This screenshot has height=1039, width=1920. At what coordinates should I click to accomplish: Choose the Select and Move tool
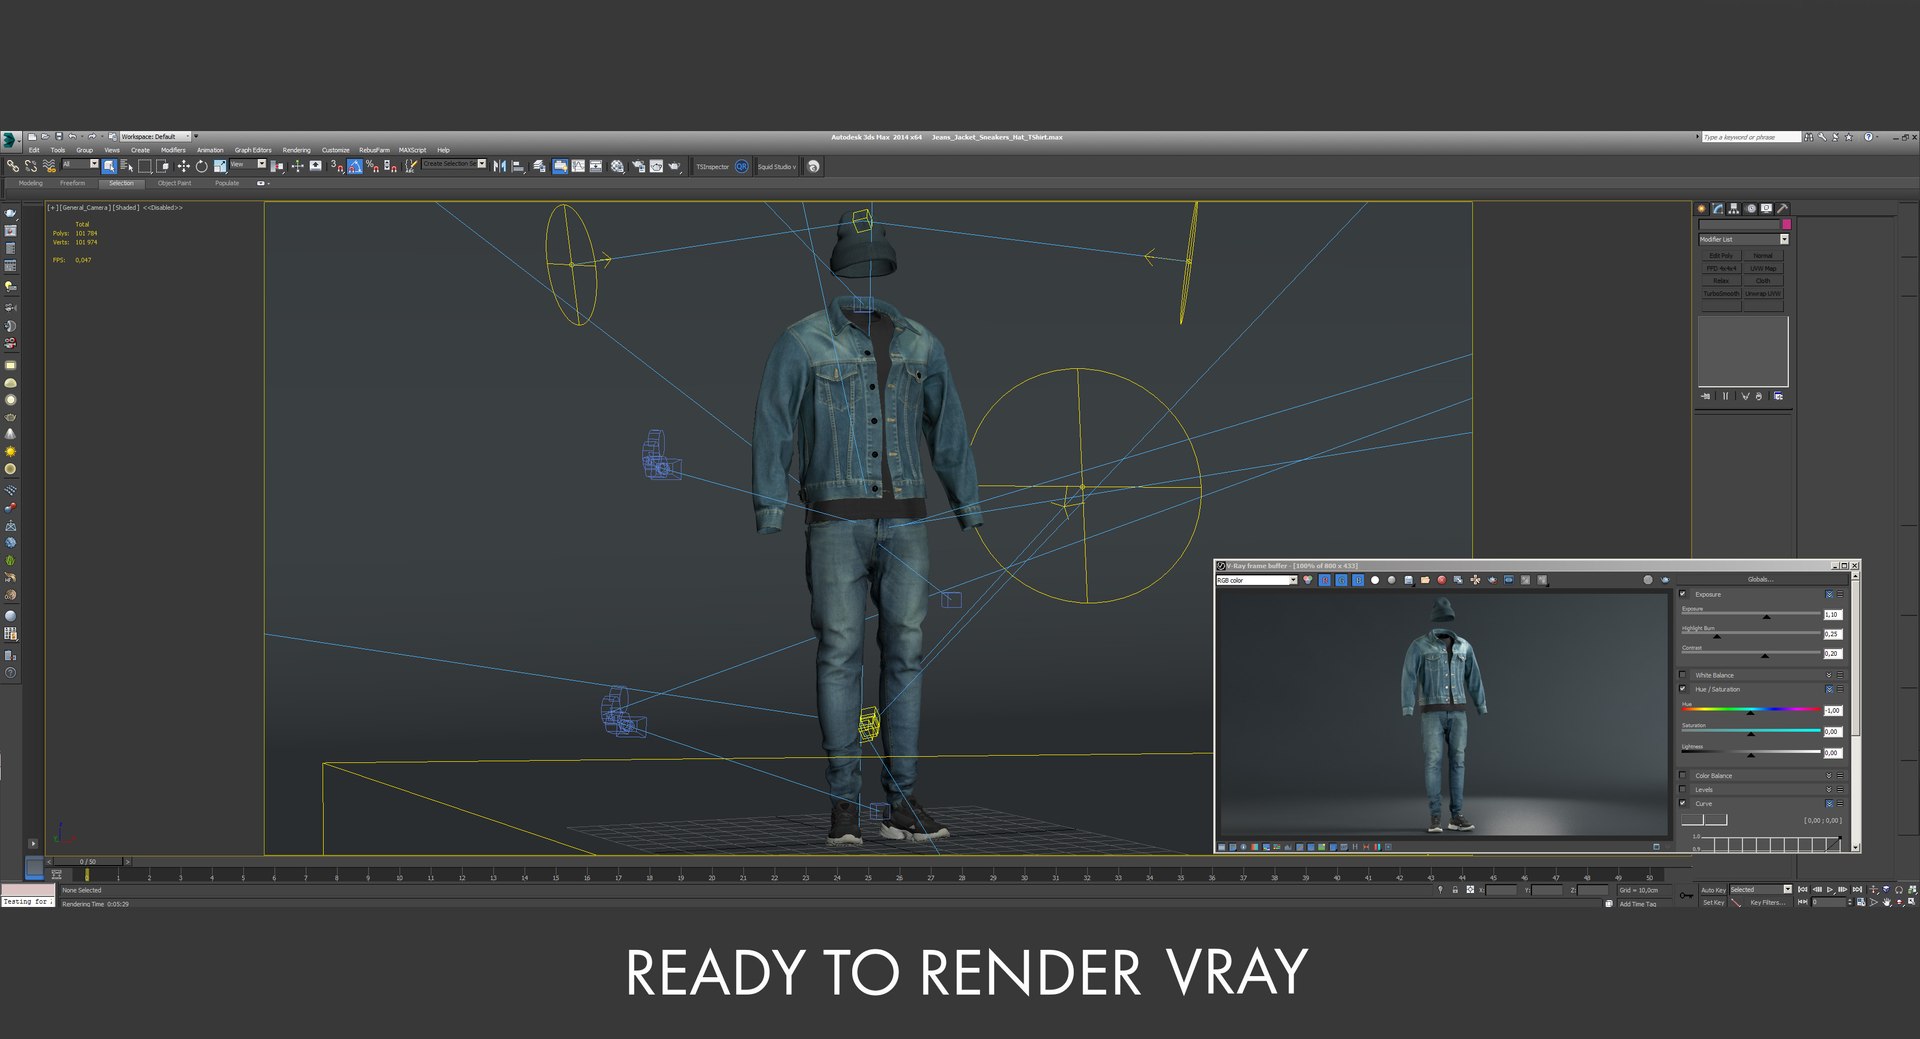click(183, 166)
